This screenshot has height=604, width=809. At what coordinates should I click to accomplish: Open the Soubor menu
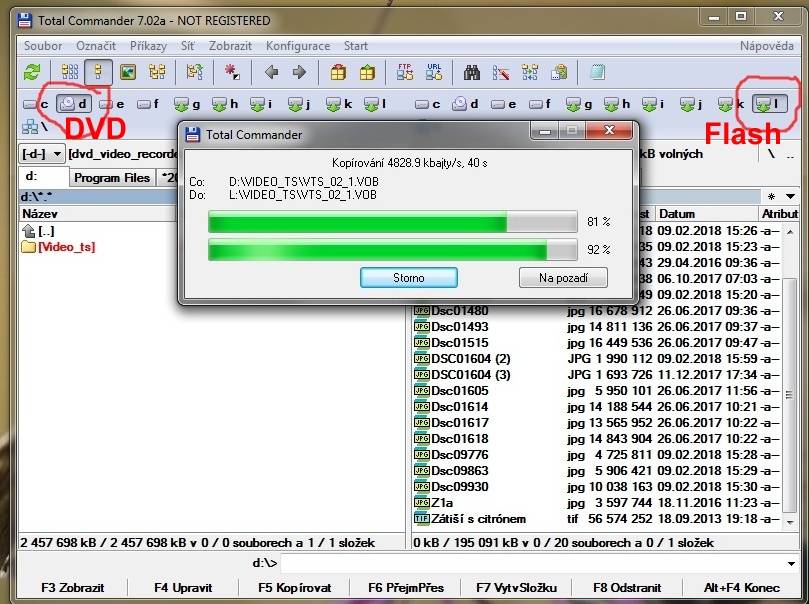[x=43, y=46]
